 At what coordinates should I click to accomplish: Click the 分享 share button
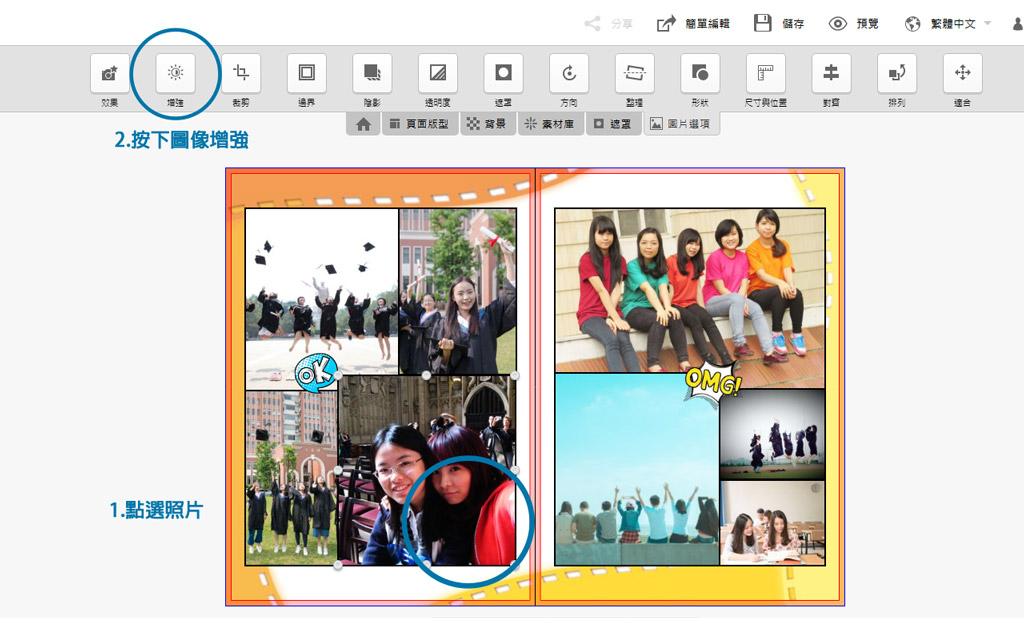point(609,24)
